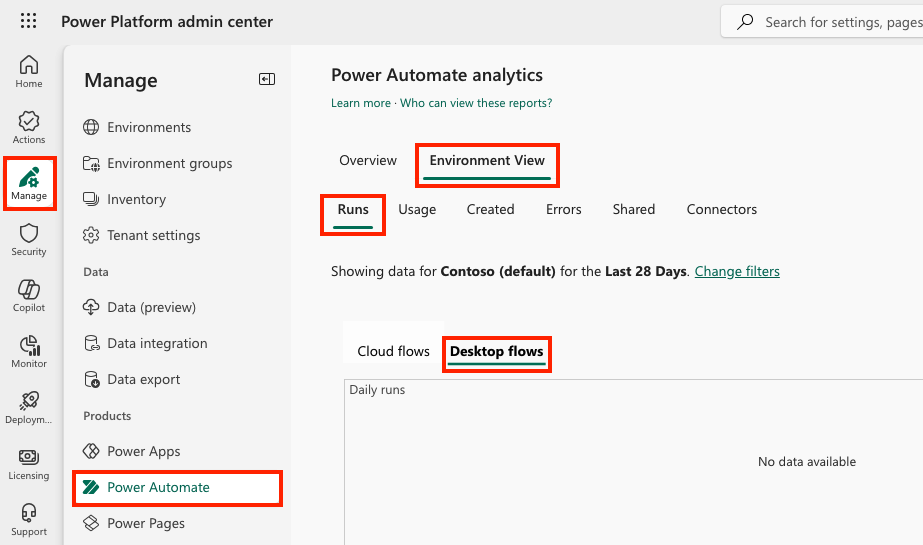Viewport: 923px width, 545px height.
Task: Open Actions in the left rail
Action: (x=29, y=127)
